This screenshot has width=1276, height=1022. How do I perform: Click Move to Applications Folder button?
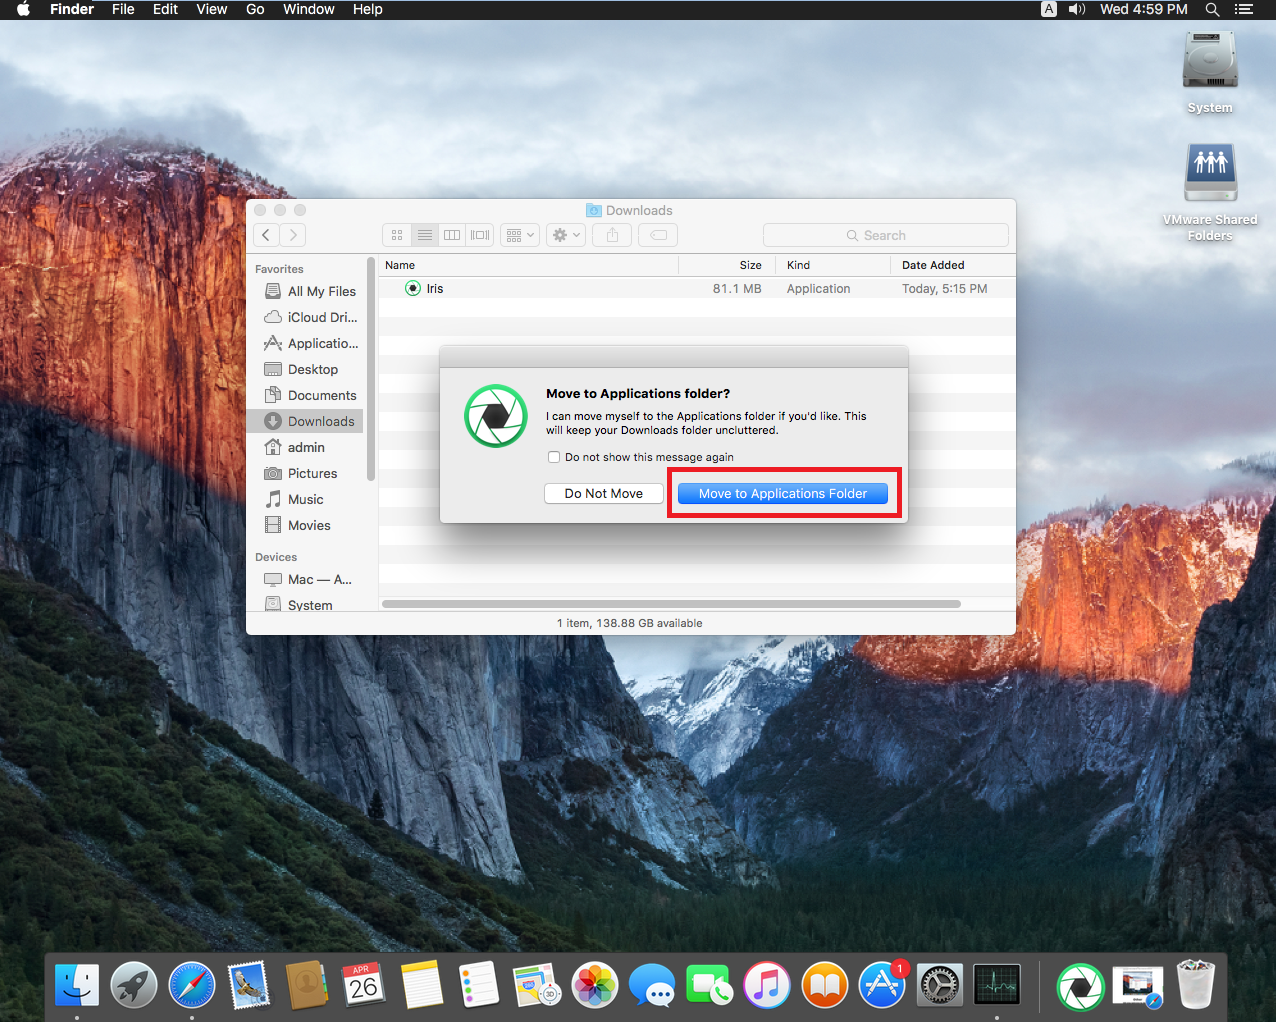pyautogui.click(x=783, y=494)
